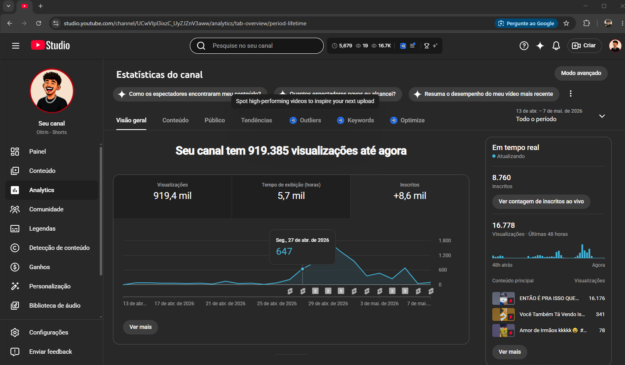Switch to the Conteúdo analytics tab
625x365 pixels.
[175, 120]
